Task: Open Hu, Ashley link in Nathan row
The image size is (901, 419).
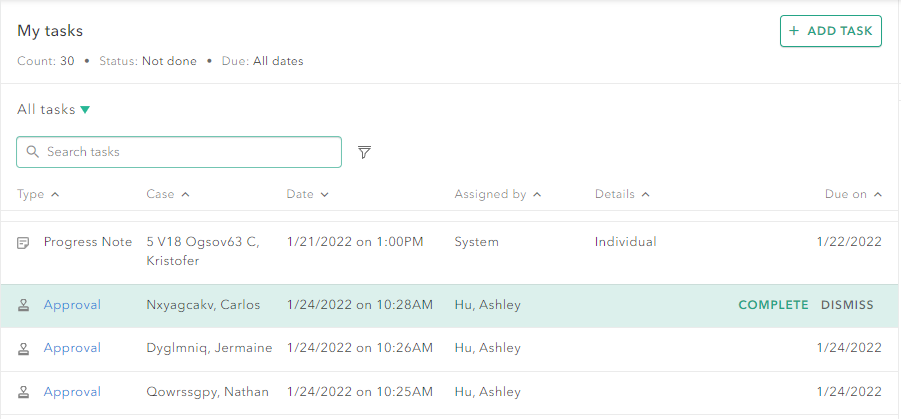Action: [x=487, y=392]
